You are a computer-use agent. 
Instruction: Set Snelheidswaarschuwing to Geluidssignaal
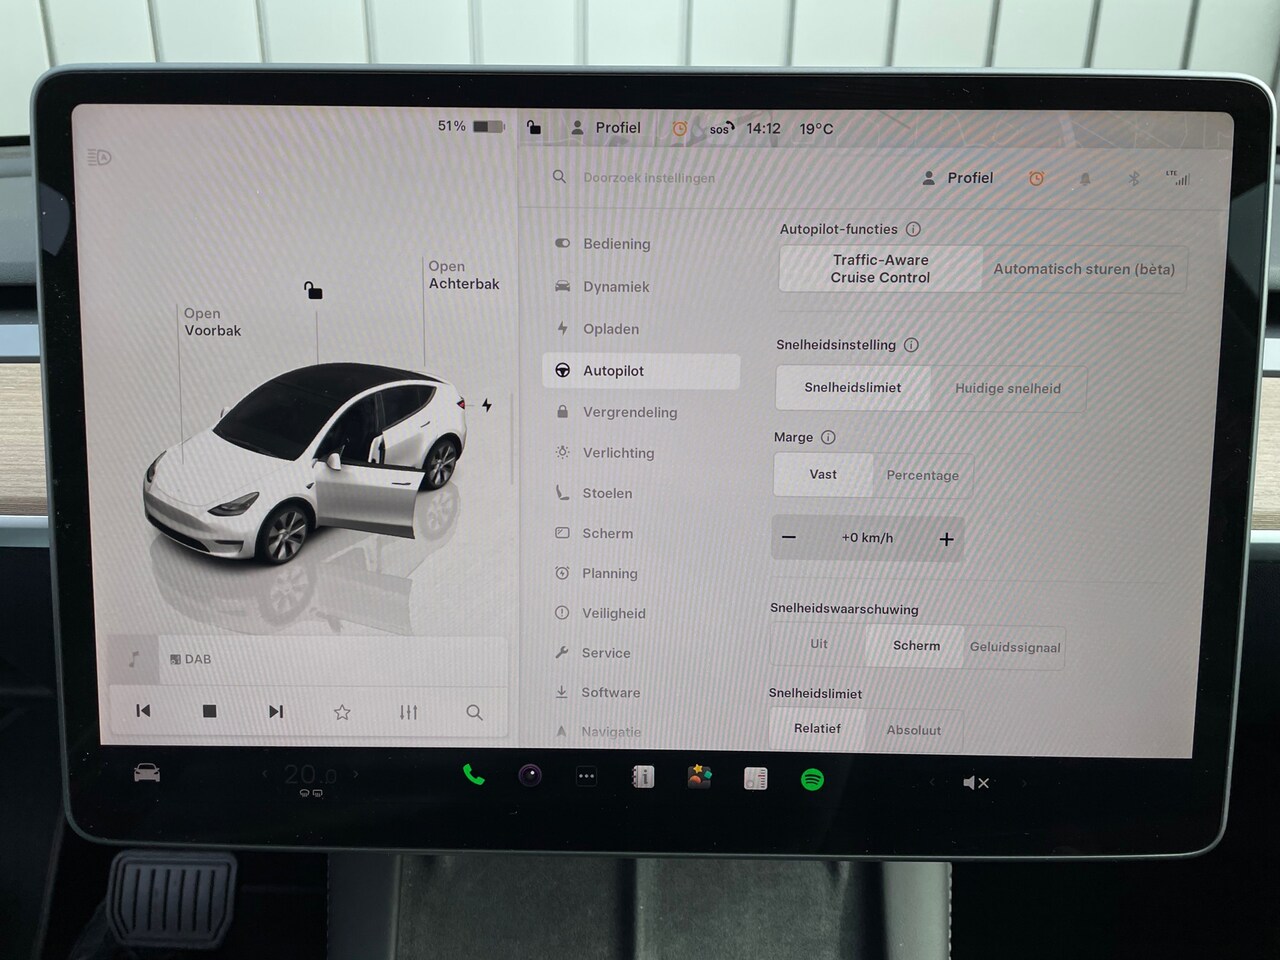point(1014,648)
